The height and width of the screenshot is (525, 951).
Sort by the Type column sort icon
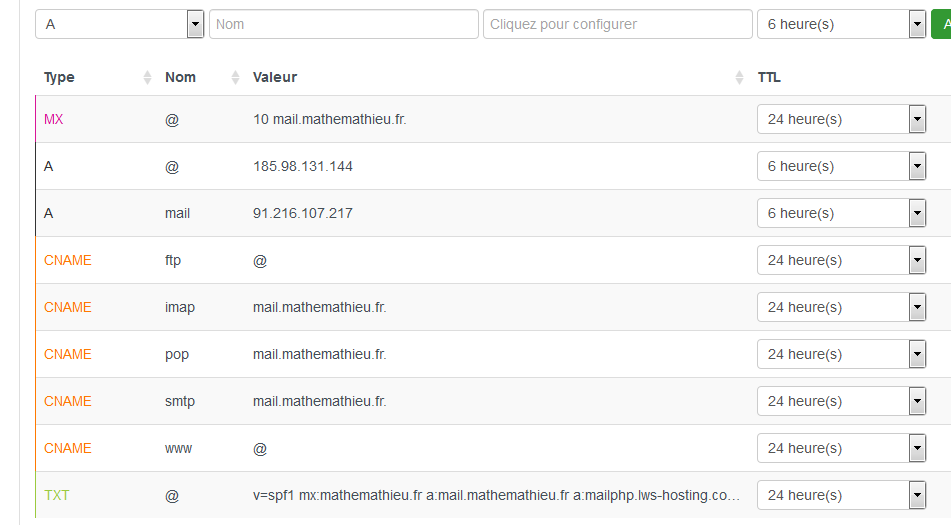[148, 78]
